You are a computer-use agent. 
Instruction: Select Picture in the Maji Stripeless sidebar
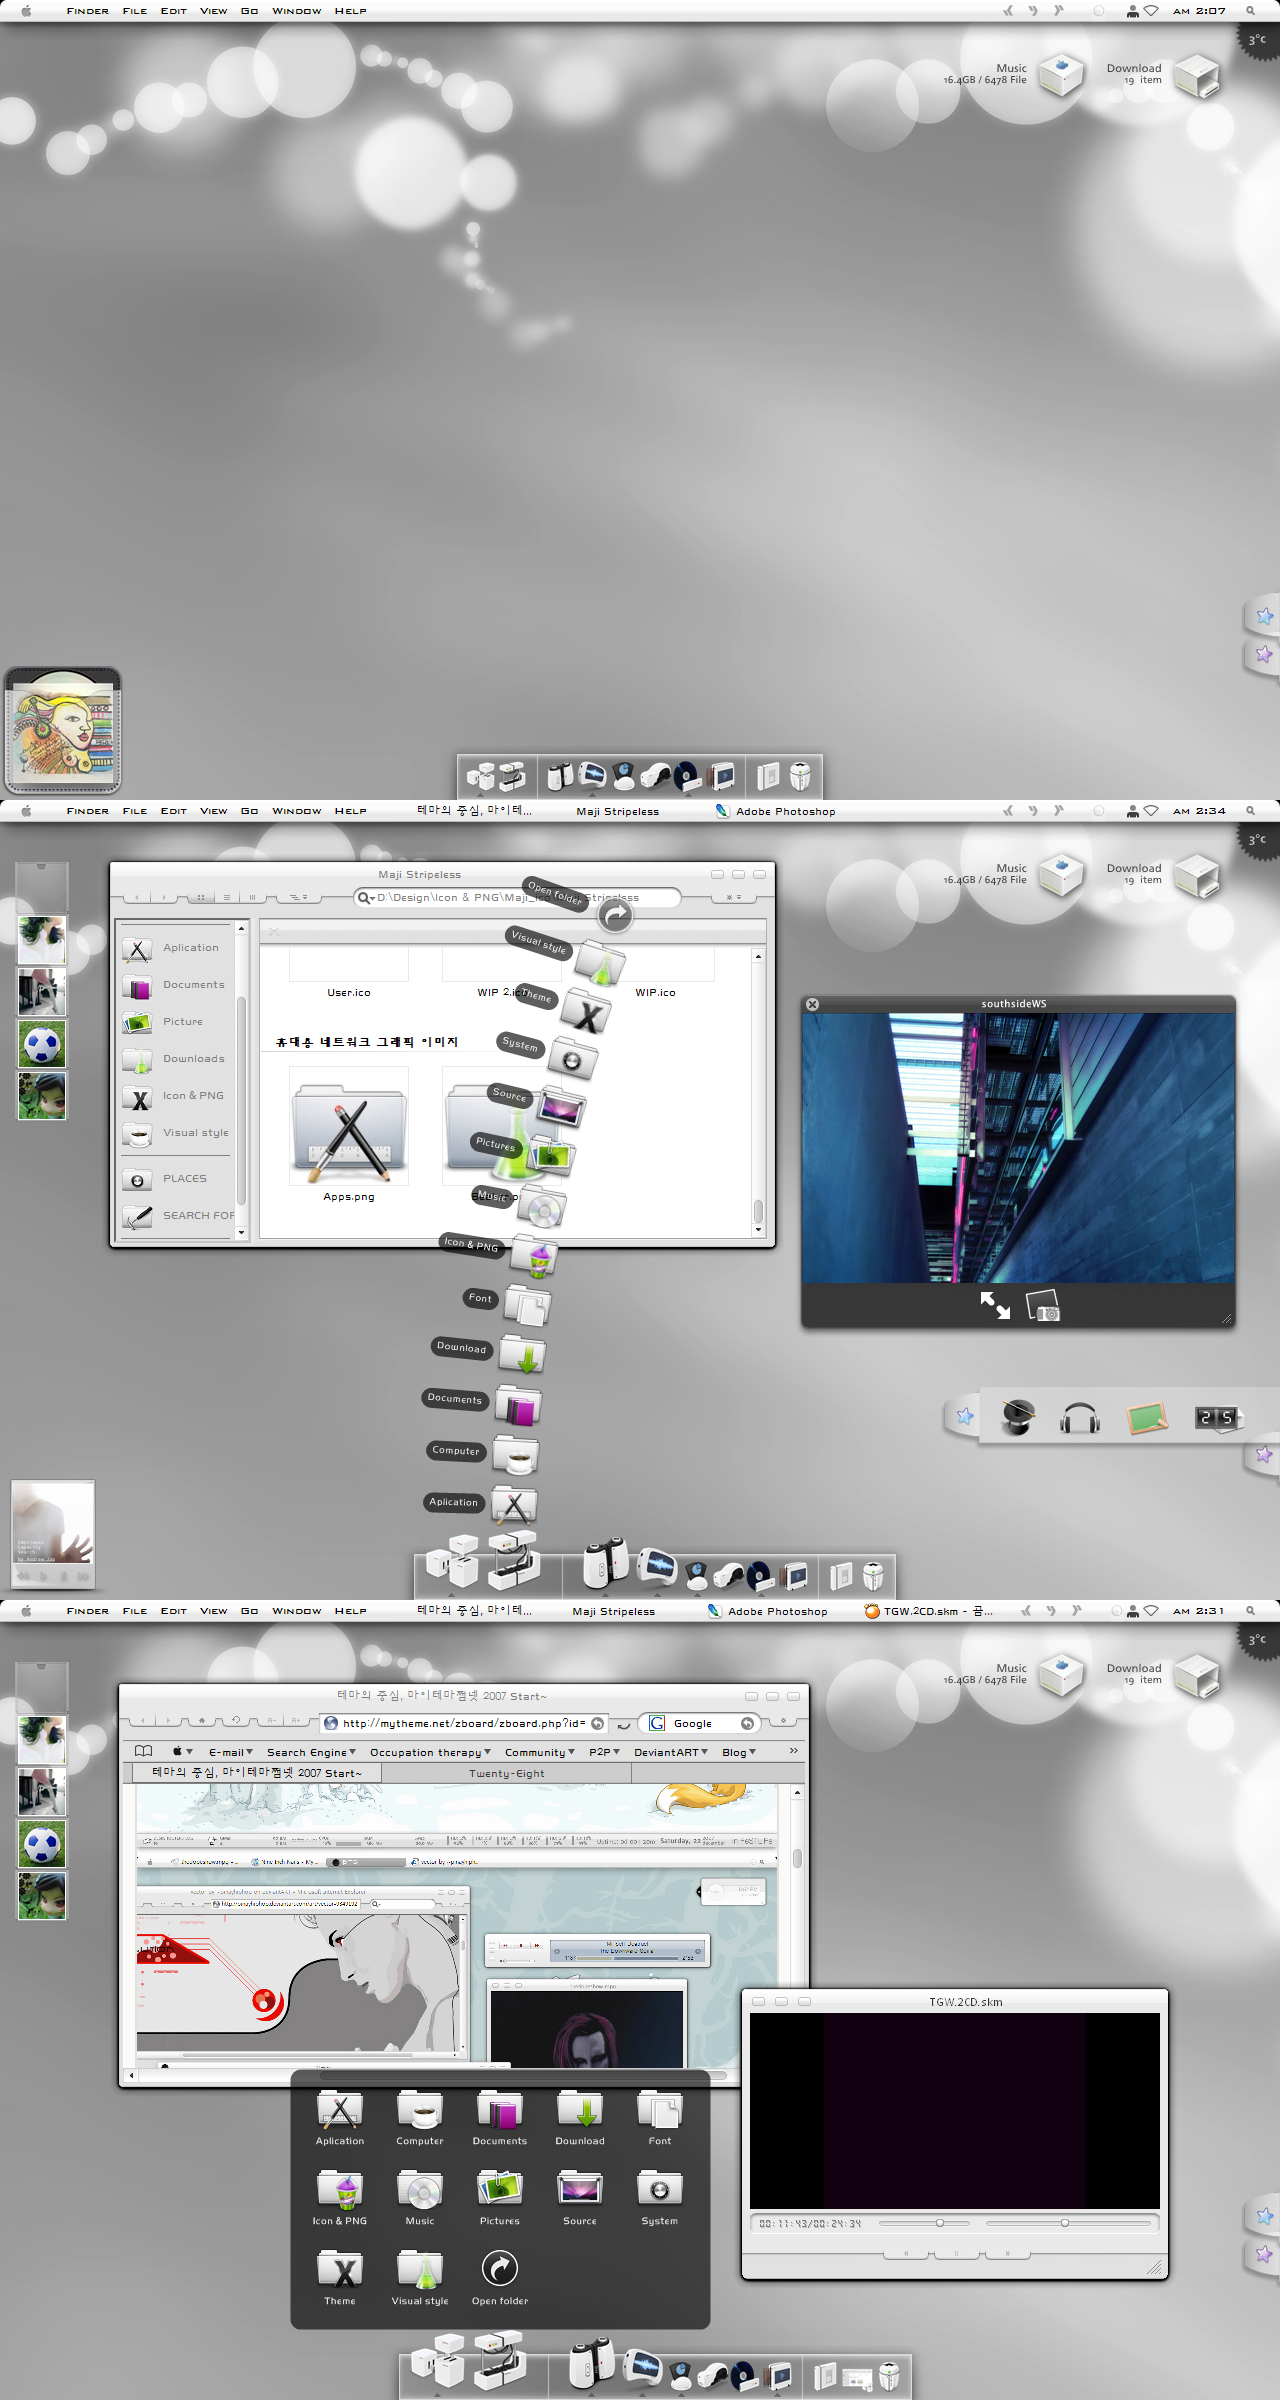176,1022
